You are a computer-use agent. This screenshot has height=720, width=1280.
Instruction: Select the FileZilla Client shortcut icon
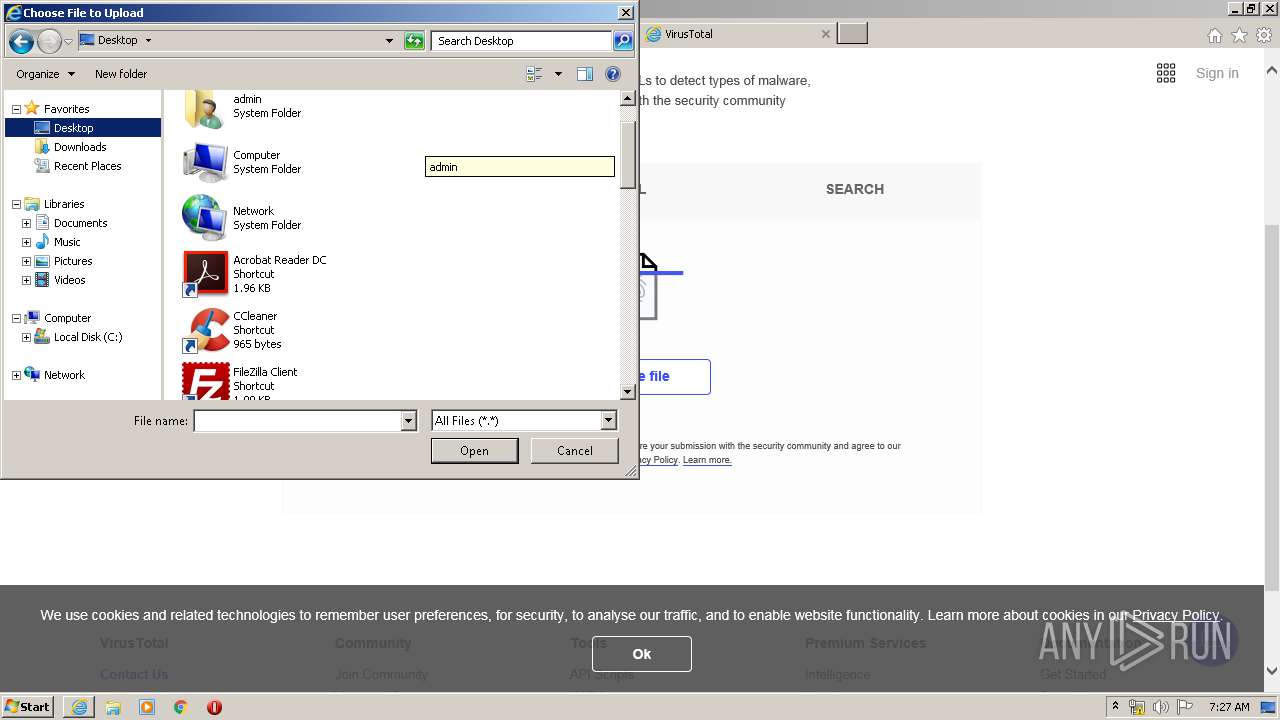205,381
